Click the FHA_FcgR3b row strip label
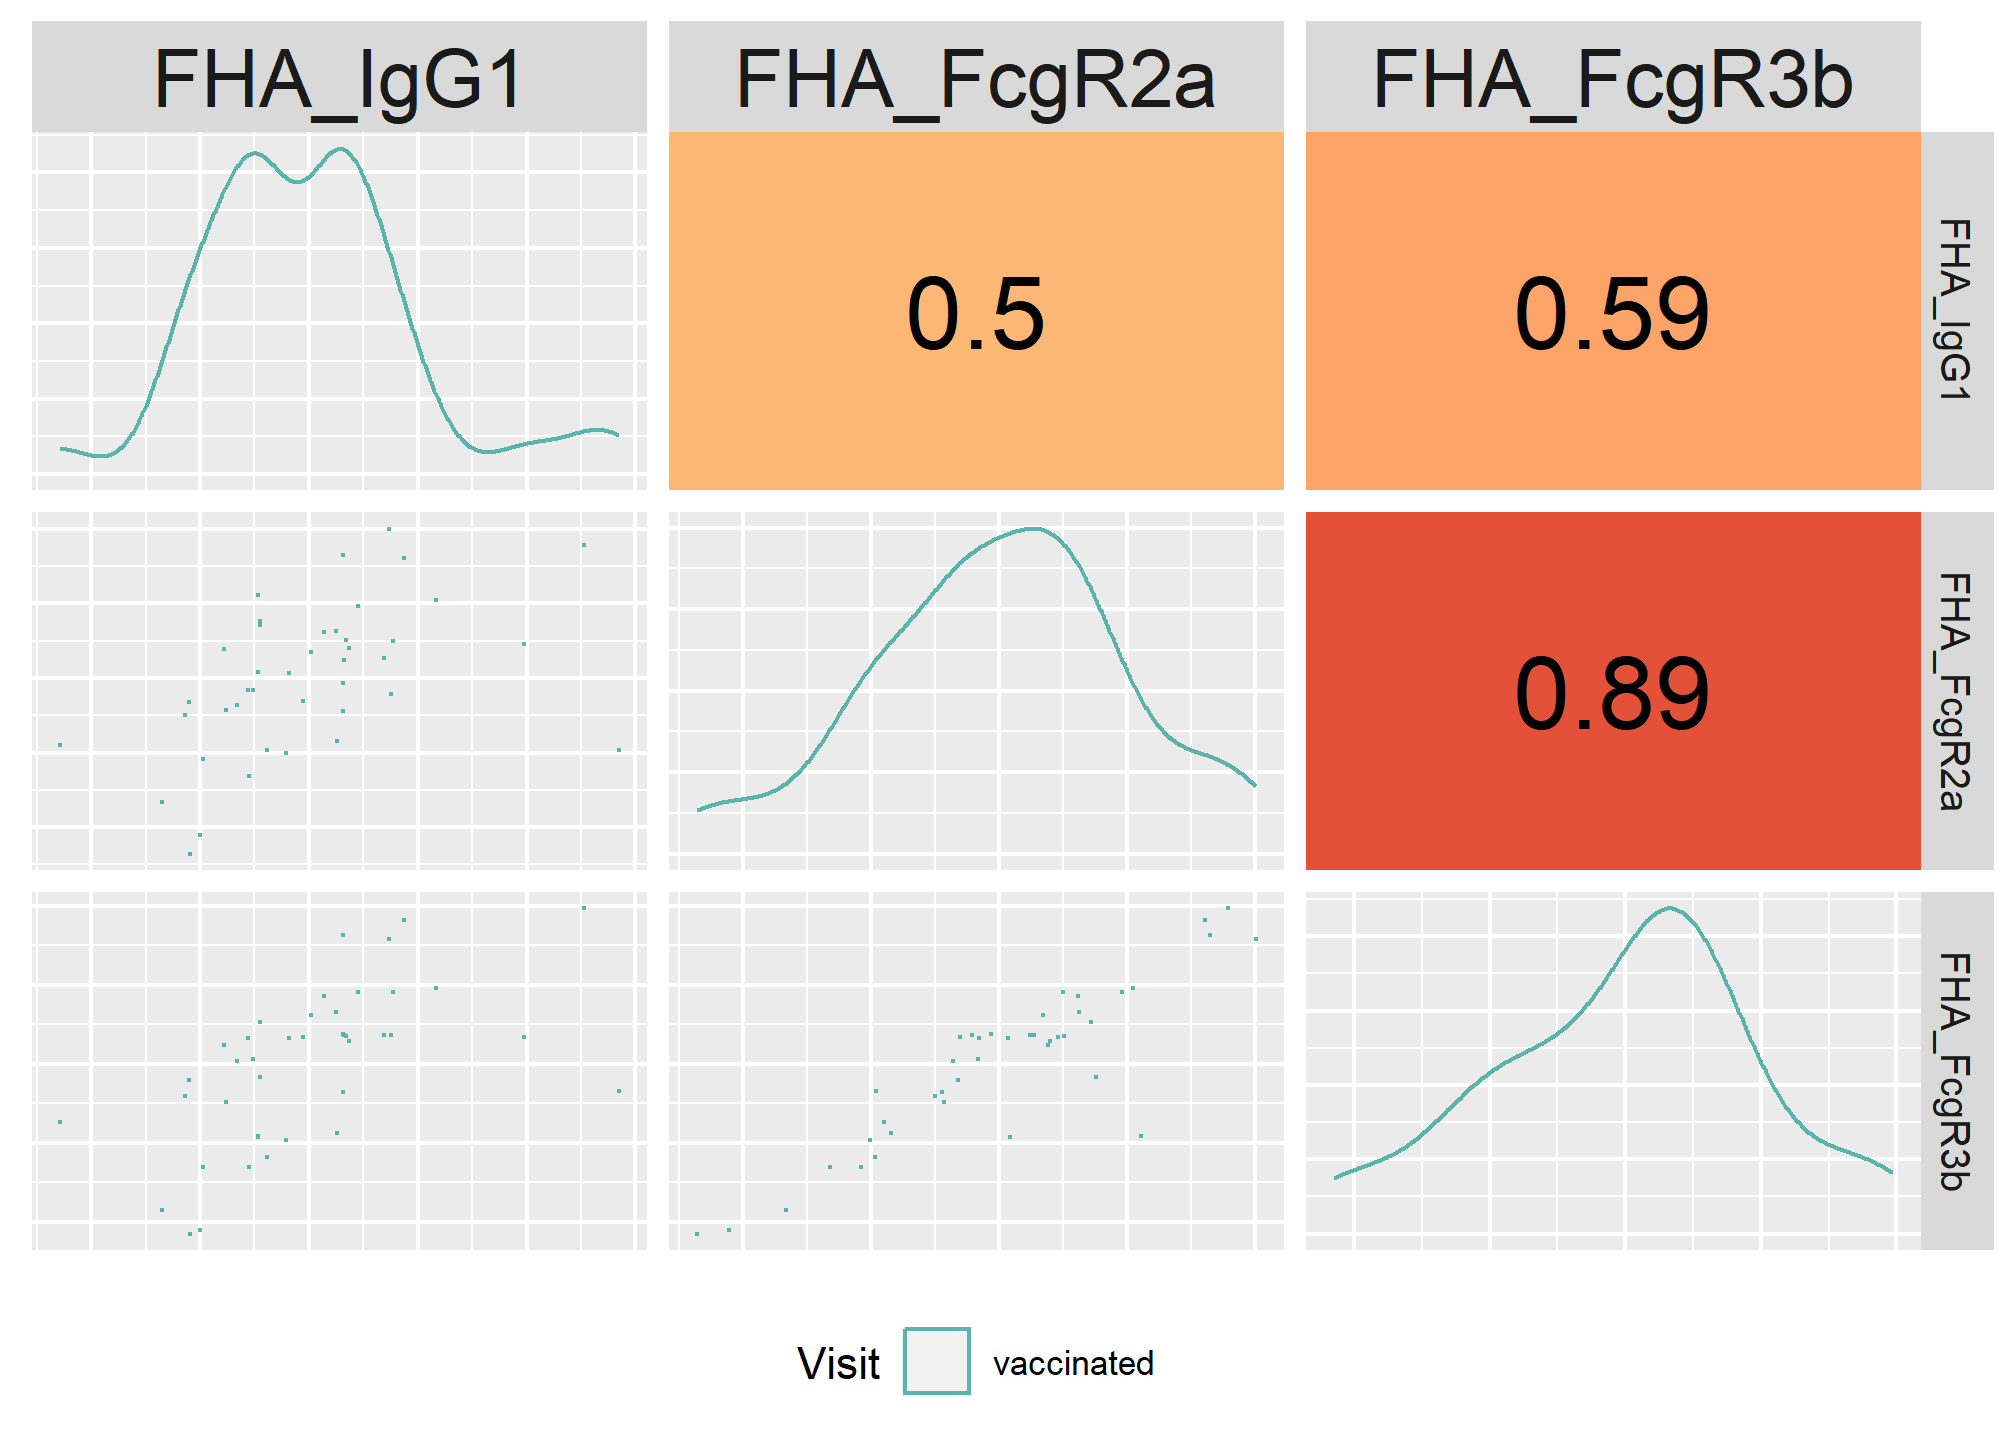This screenshot has height=1440, width=2016. click(x=1957, y=1071)
